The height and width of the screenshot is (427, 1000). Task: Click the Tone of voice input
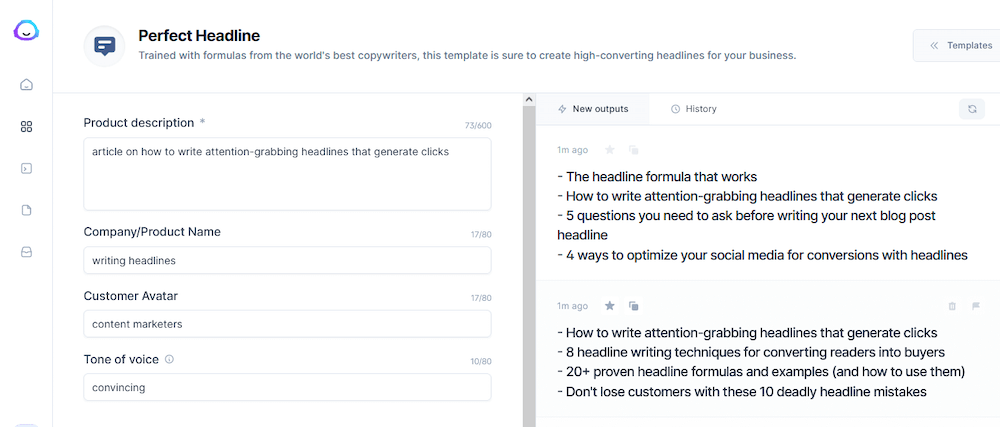tap(287, 387)
